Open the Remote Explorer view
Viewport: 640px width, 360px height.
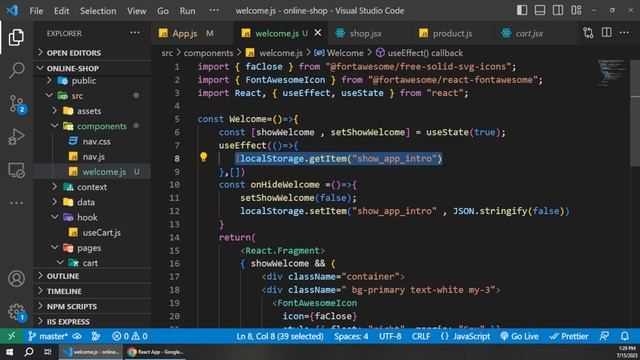click(16, 170)
